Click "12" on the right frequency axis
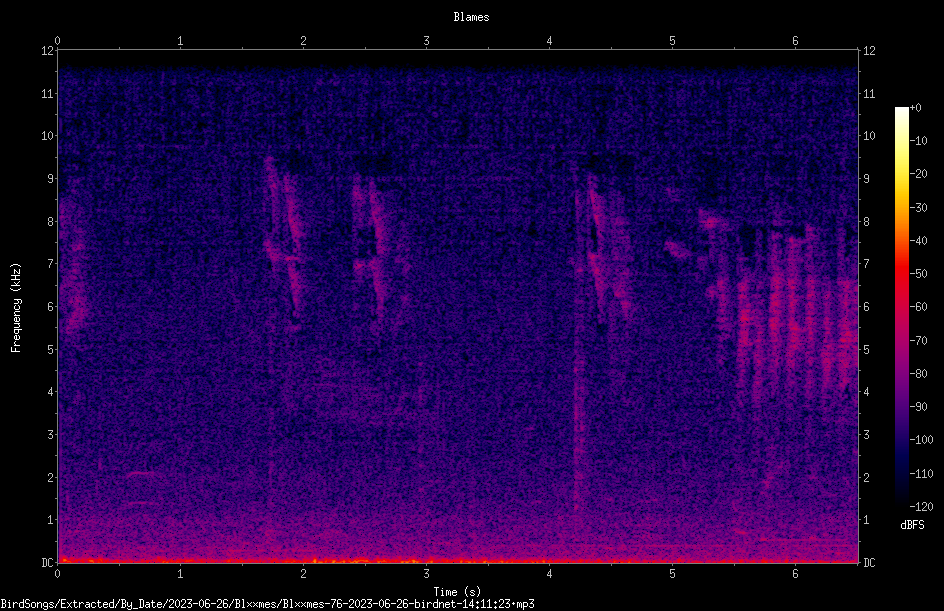 pos(869,51)
